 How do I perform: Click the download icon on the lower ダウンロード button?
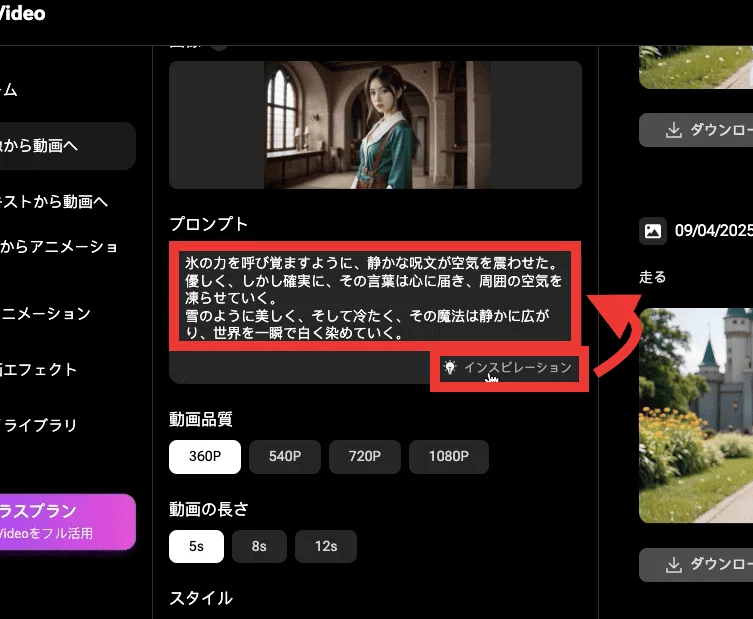point(674,565)
